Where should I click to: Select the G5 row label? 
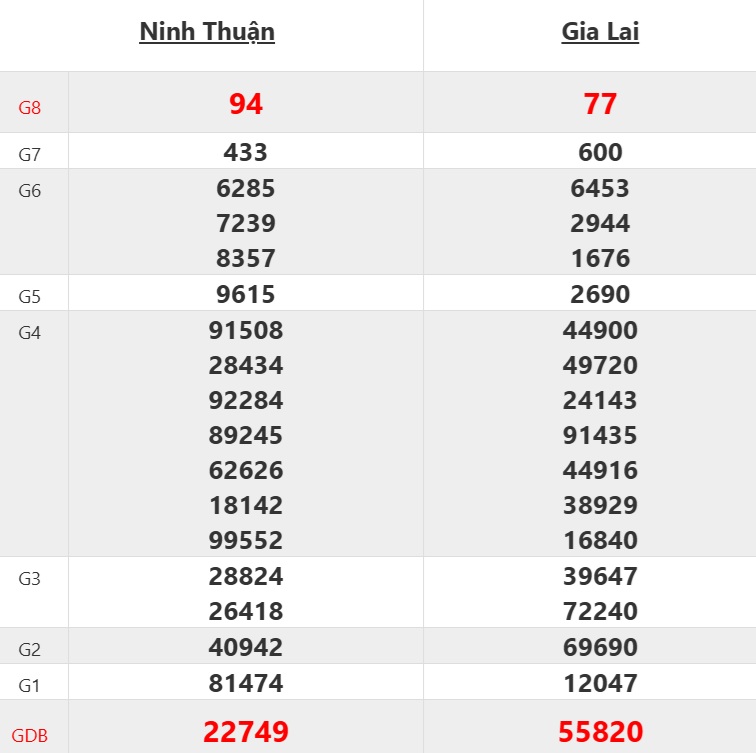(30, 297)
